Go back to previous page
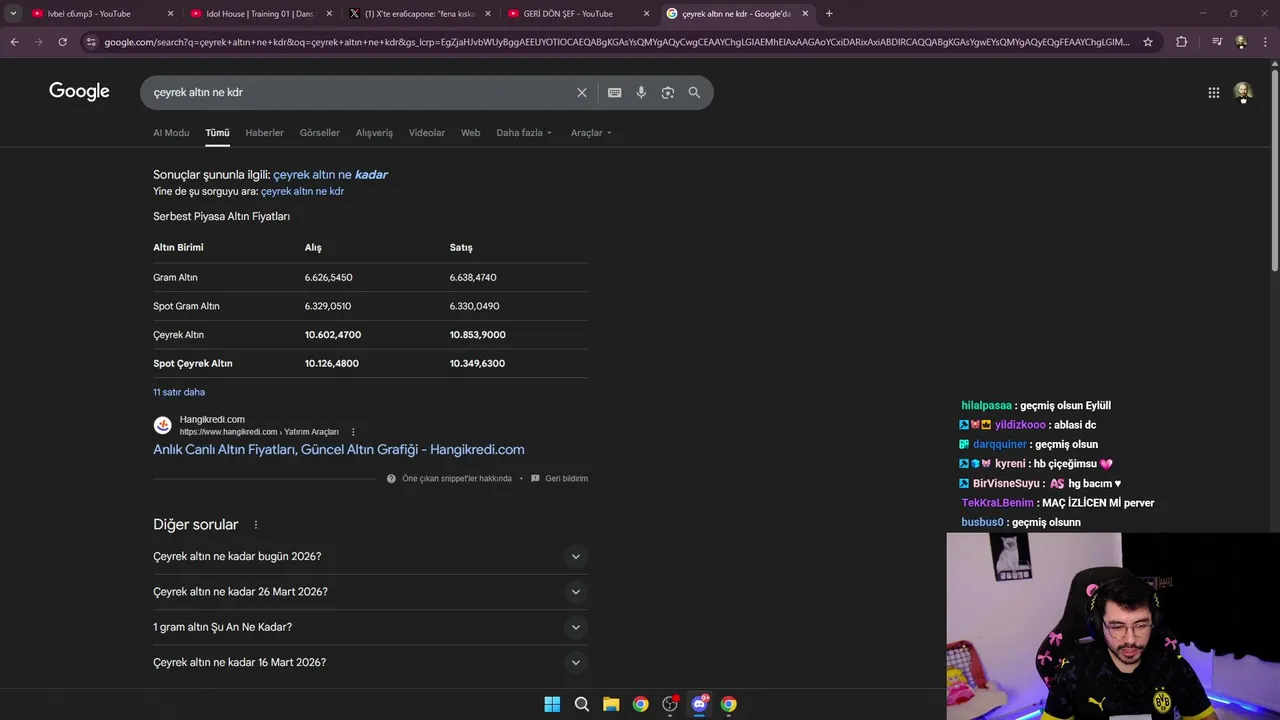Screen dimensions: 1280x720 pos(14,42)
